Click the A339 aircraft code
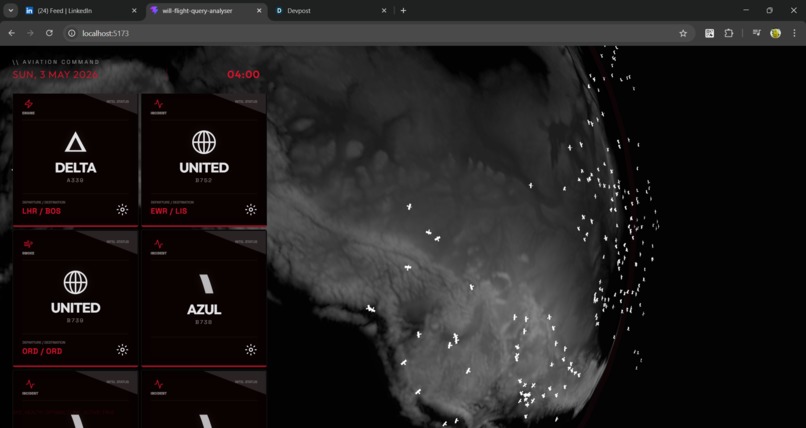 (x=75, y=180)
